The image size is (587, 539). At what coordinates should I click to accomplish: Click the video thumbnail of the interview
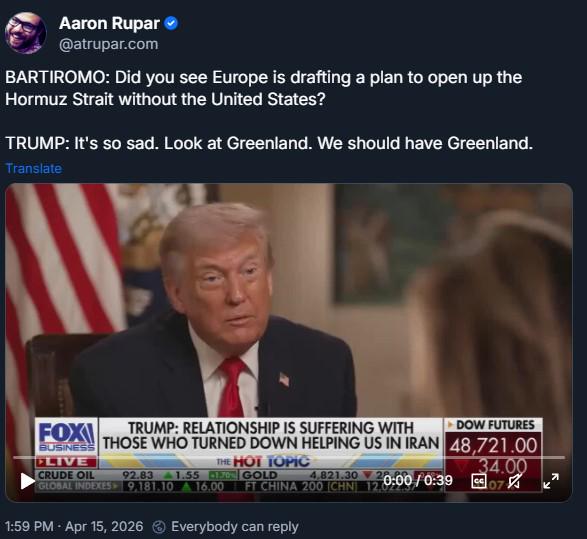point(289,342)
